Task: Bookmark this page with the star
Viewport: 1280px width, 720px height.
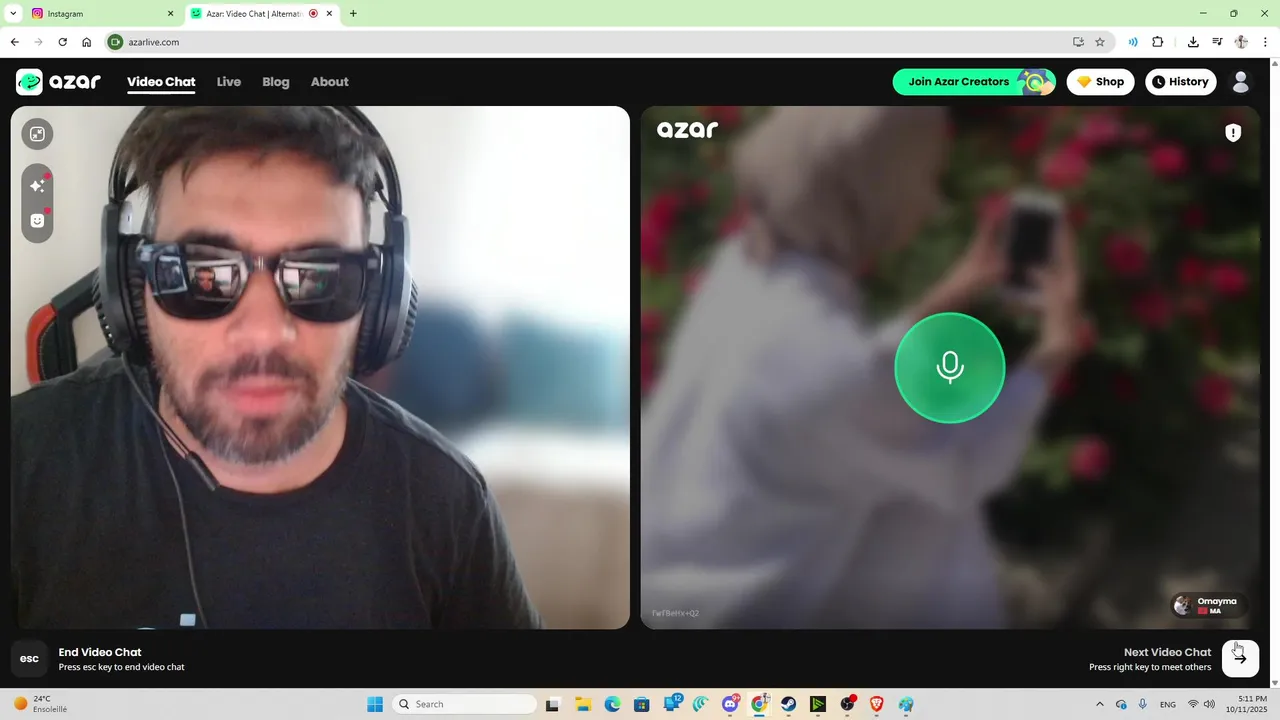Action: [1100, 42]
